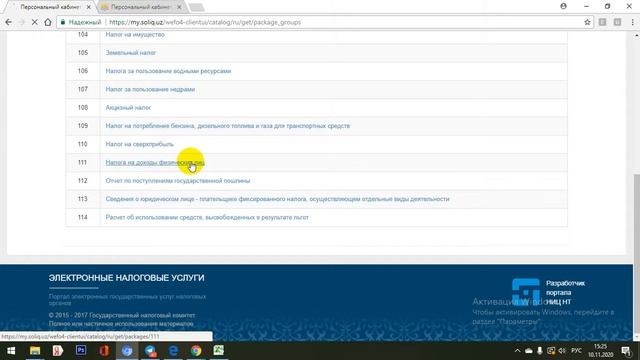Image resolution: width=640 pixels, height=360 pixels.
Task: Click the extension icon beside the Chrome menu
Action: tap(617, 22)
